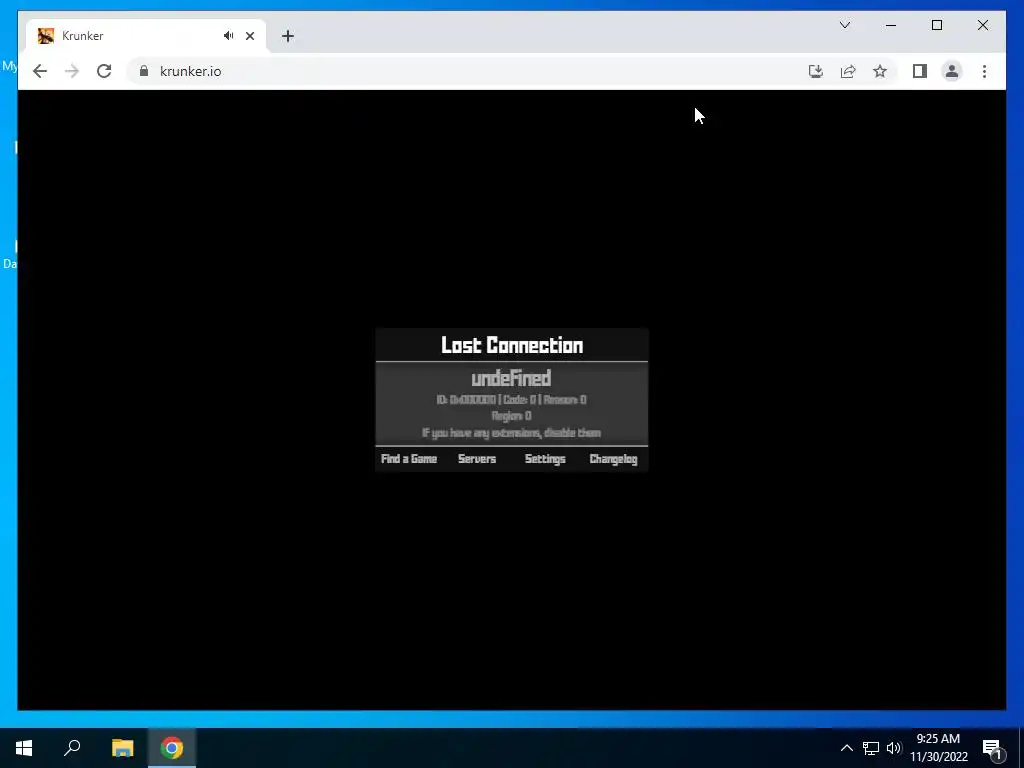The width and height of the screenshot is (1024, 768).
Task: Open network status tray icon
Action: pos(871,748)
